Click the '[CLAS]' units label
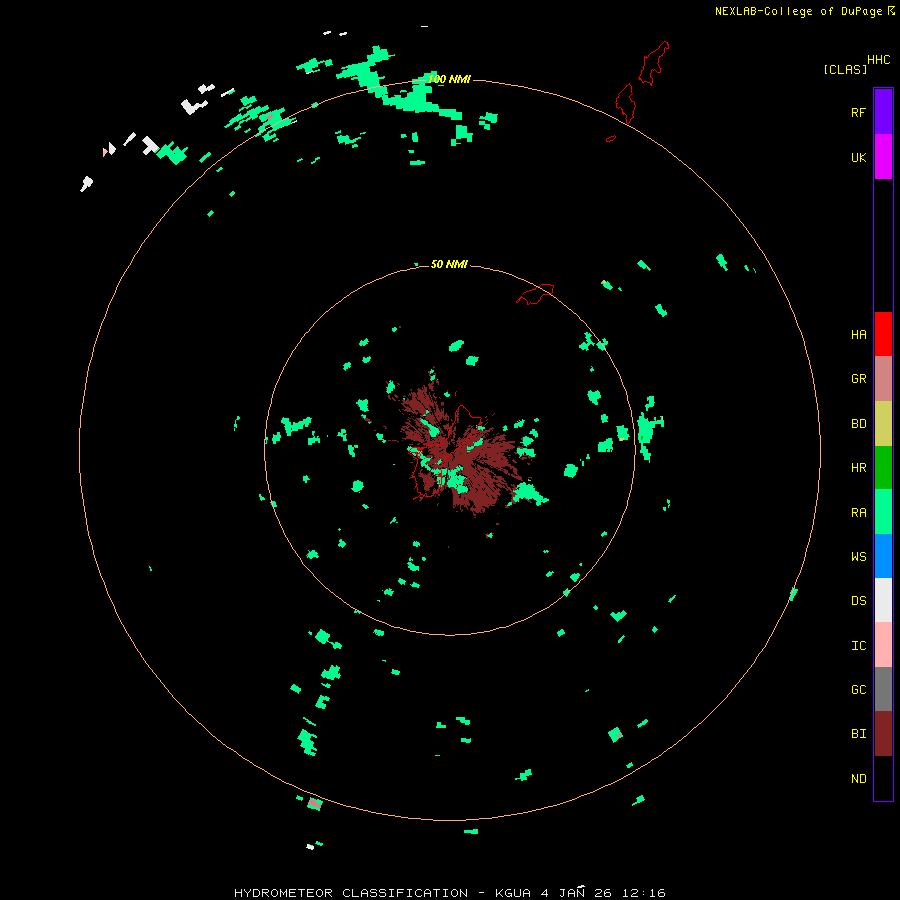 pyautogui.click(x=845, y=69)
